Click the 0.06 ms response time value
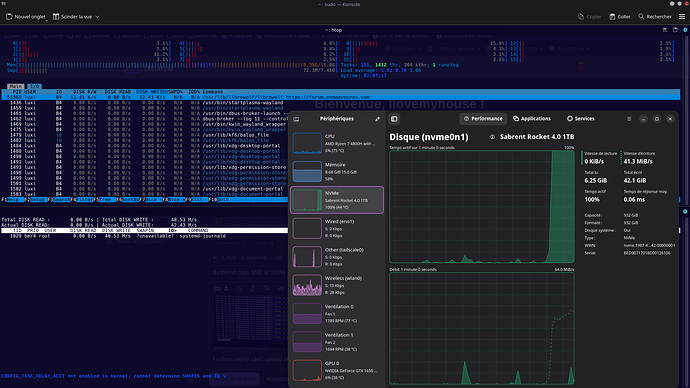 [634, 199]
